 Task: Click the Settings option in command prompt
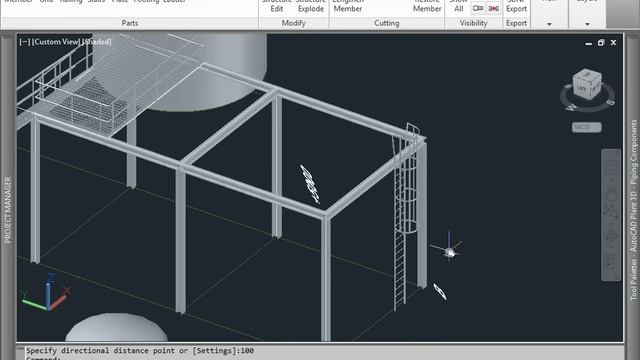(x=215, y=351)
